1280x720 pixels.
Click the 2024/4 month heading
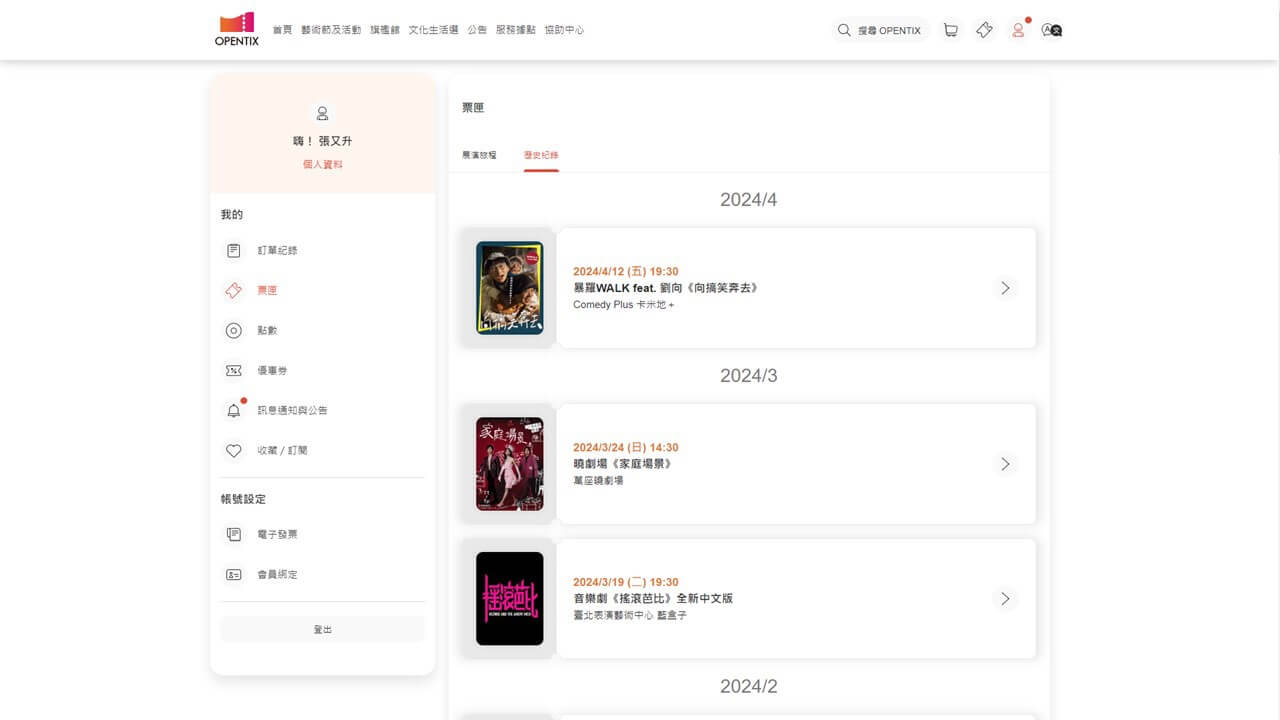tap(748, 200)
